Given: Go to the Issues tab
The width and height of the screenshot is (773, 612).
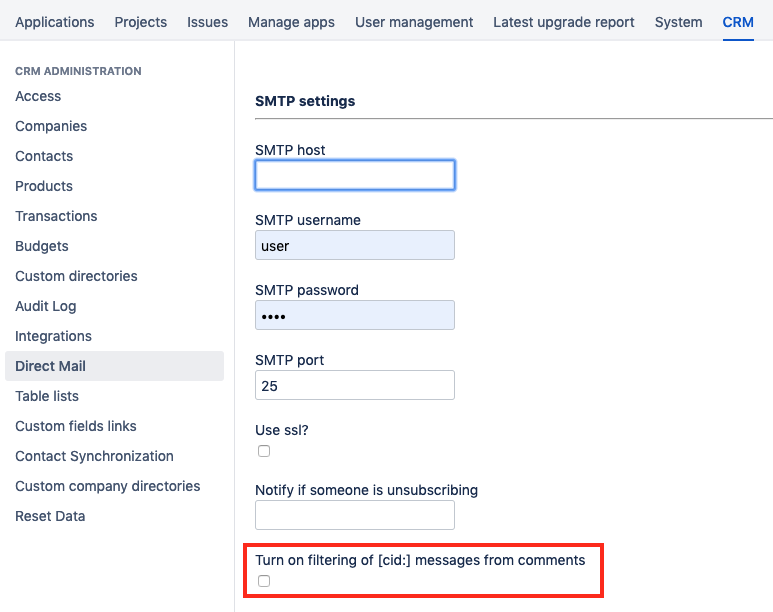Looking at the screenshot, I should tap(208, 22).
